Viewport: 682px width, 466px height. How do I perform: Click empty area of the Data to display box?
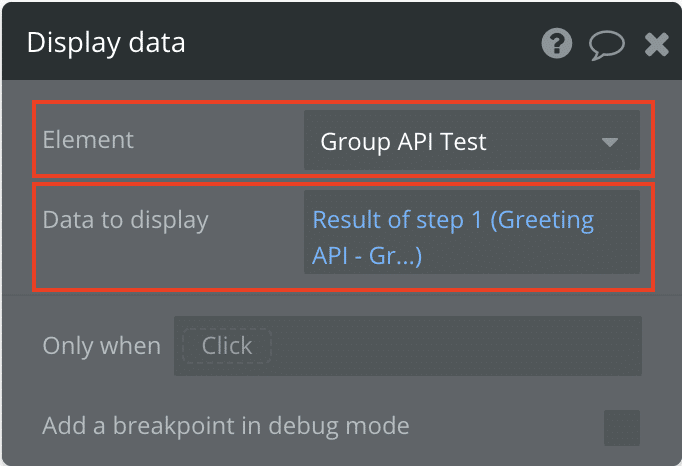point(531,256)
